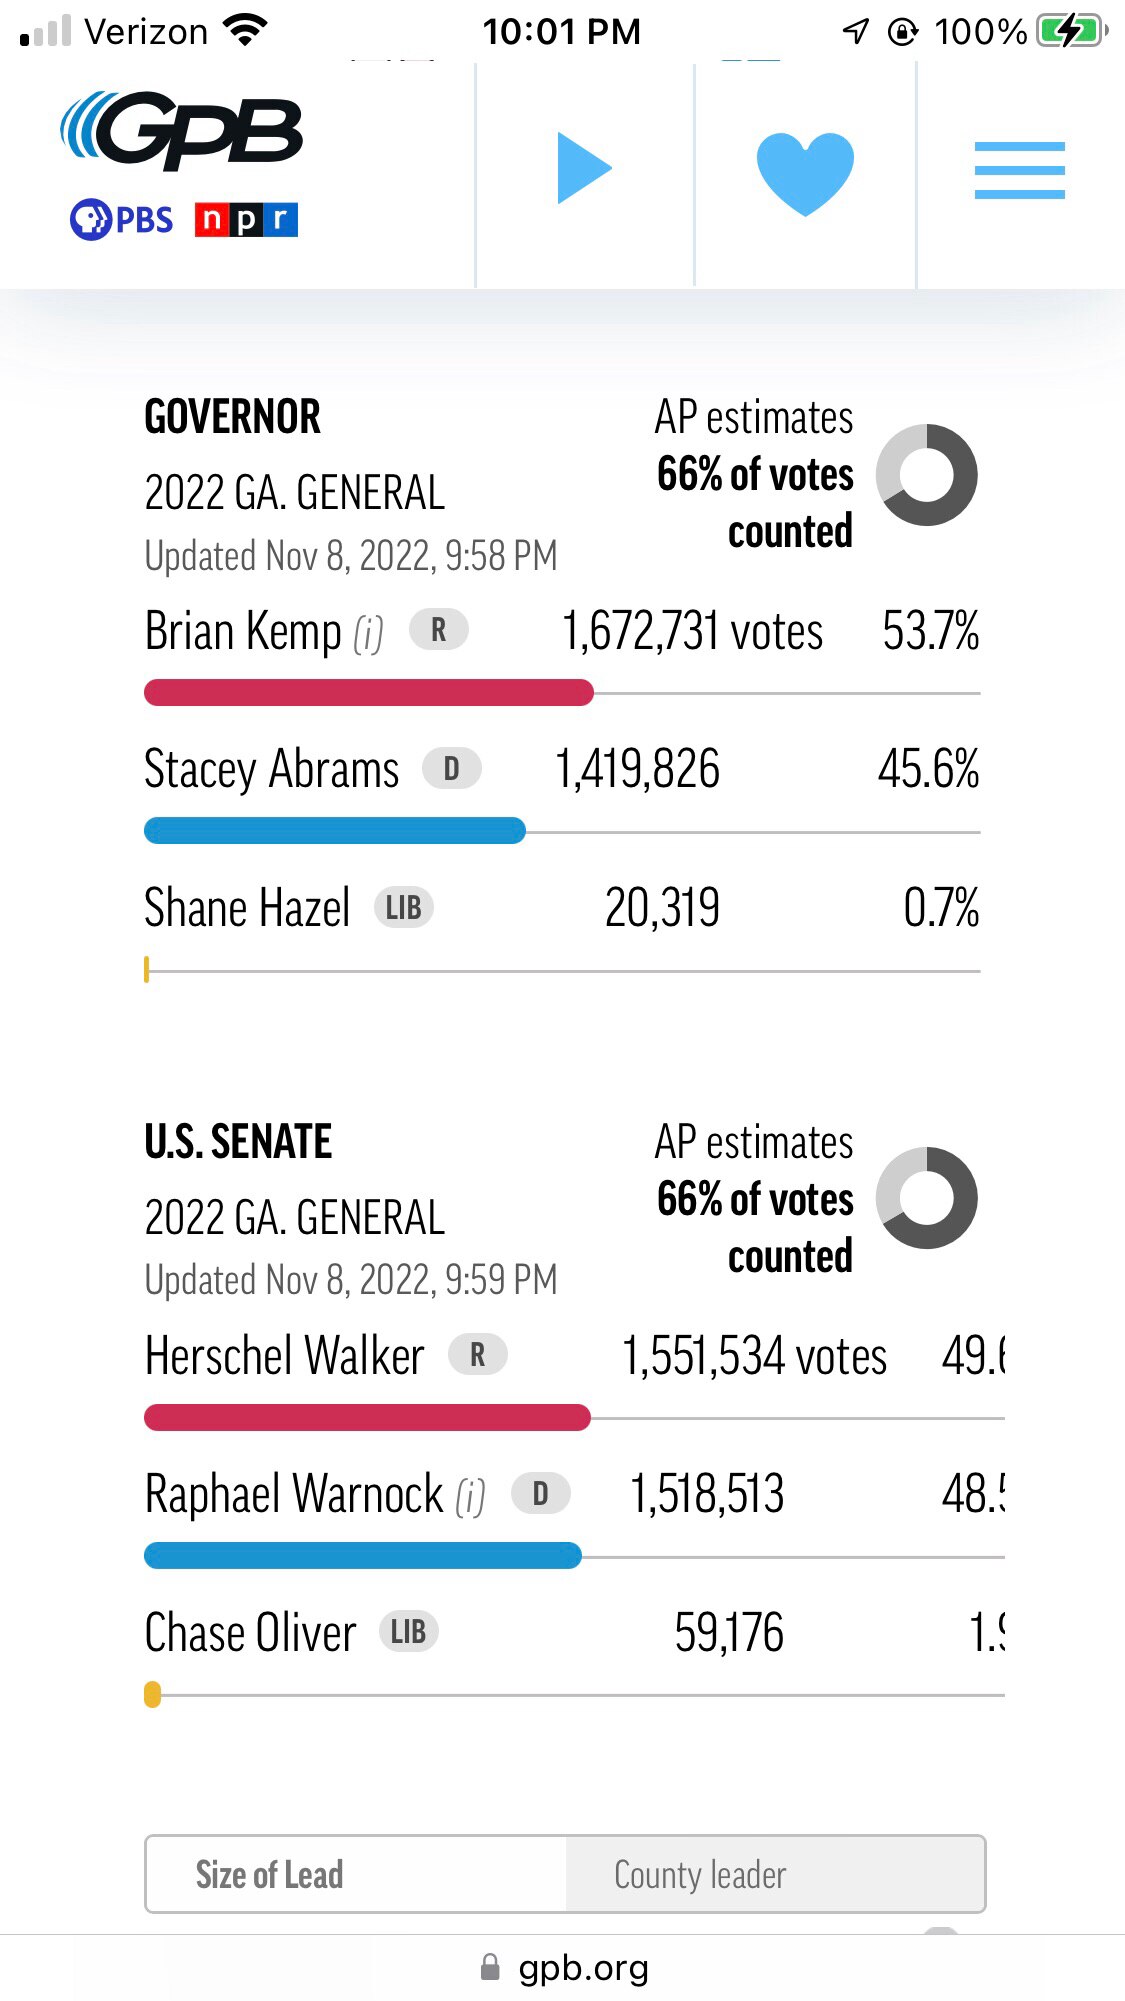Image resolution: width=1125 pixels, height=2001 pixels.
Task: Expand details for Chase Oliver
Action: 248,1632
